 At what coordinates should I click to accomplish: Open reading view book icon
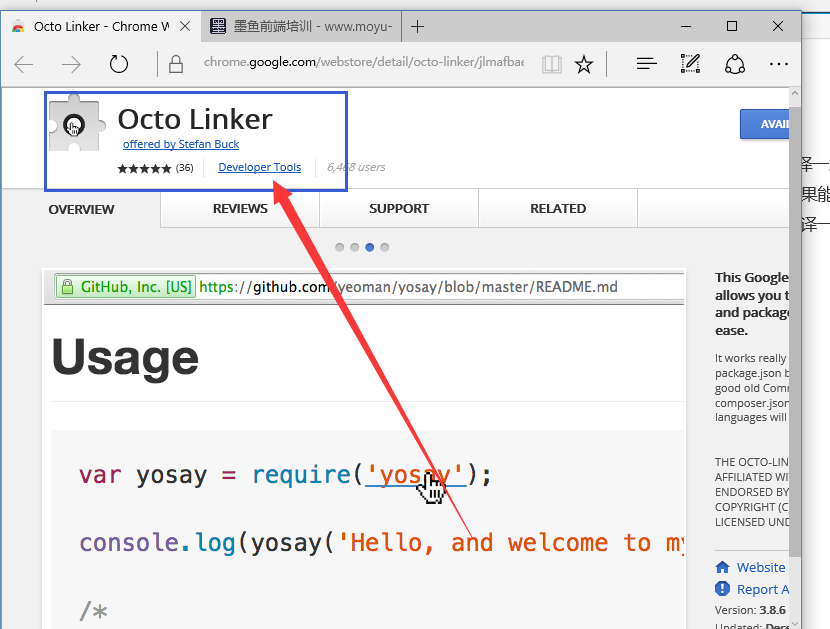pyautogui.click(x=551, y=65)
